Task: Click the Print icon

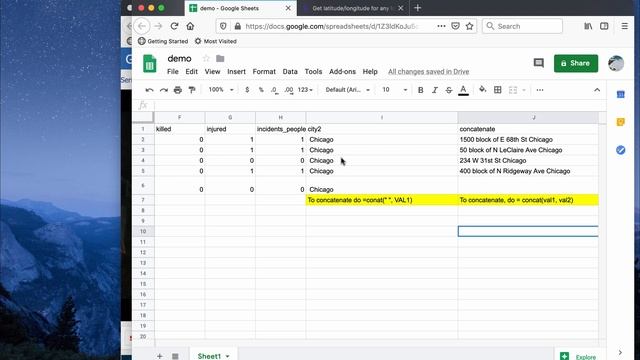Action: click(178, 90)
